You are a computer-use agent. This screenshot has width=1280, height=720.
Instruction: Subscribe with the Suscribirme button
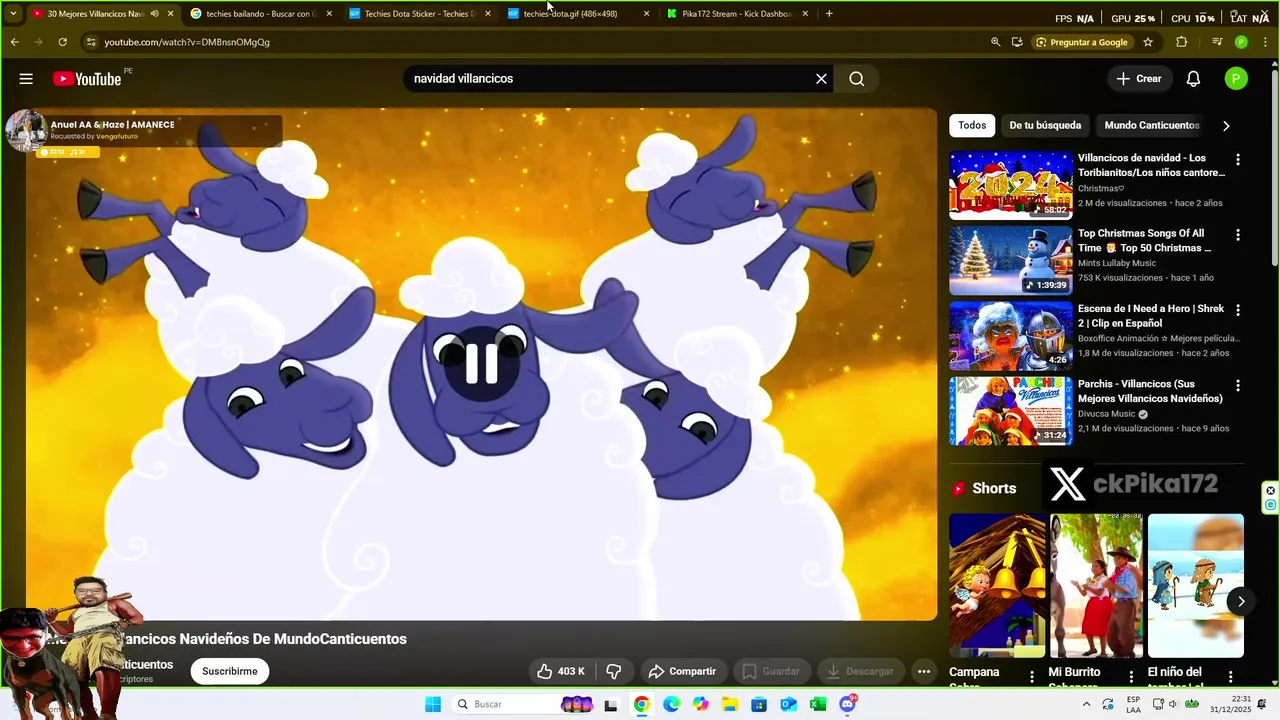click(230, 671)
